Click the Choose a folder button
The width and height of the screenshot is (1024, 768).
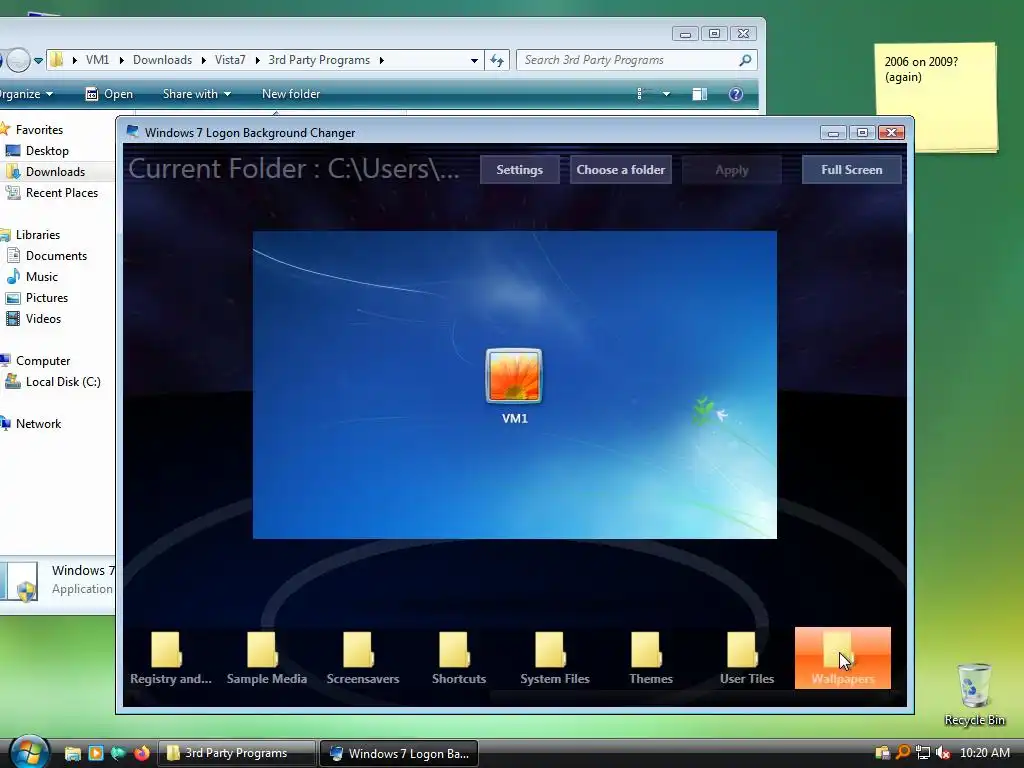pos(620,170)
